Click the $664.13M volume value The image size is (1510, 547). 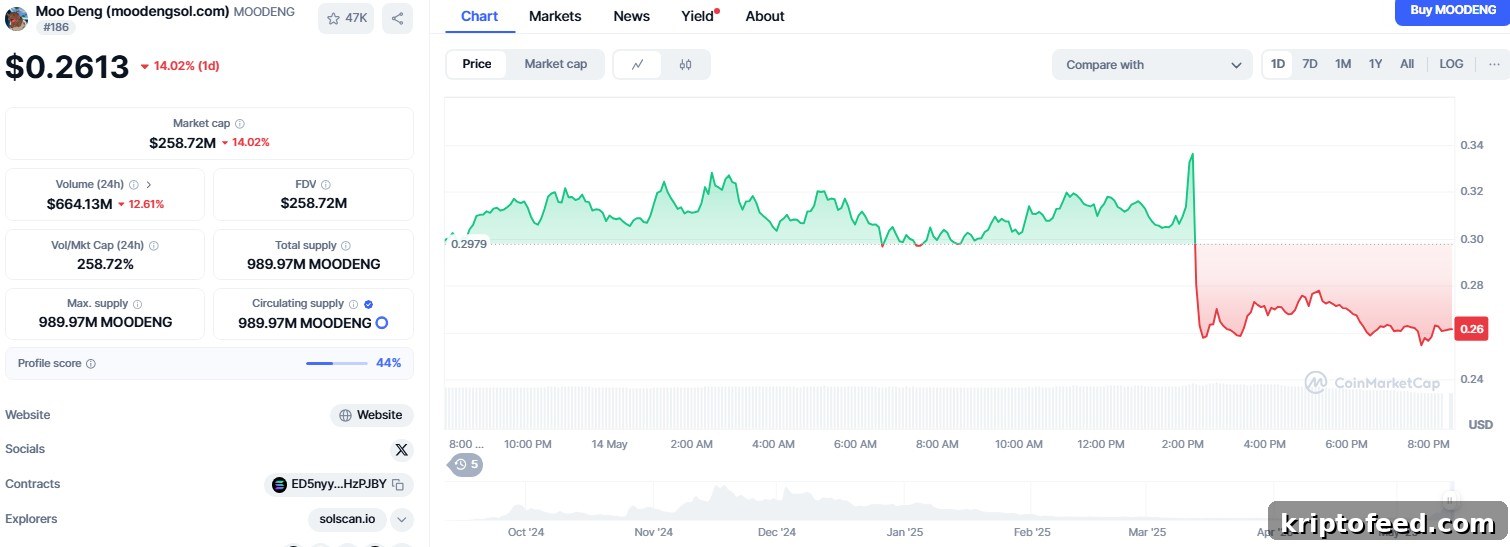[79, 204]
